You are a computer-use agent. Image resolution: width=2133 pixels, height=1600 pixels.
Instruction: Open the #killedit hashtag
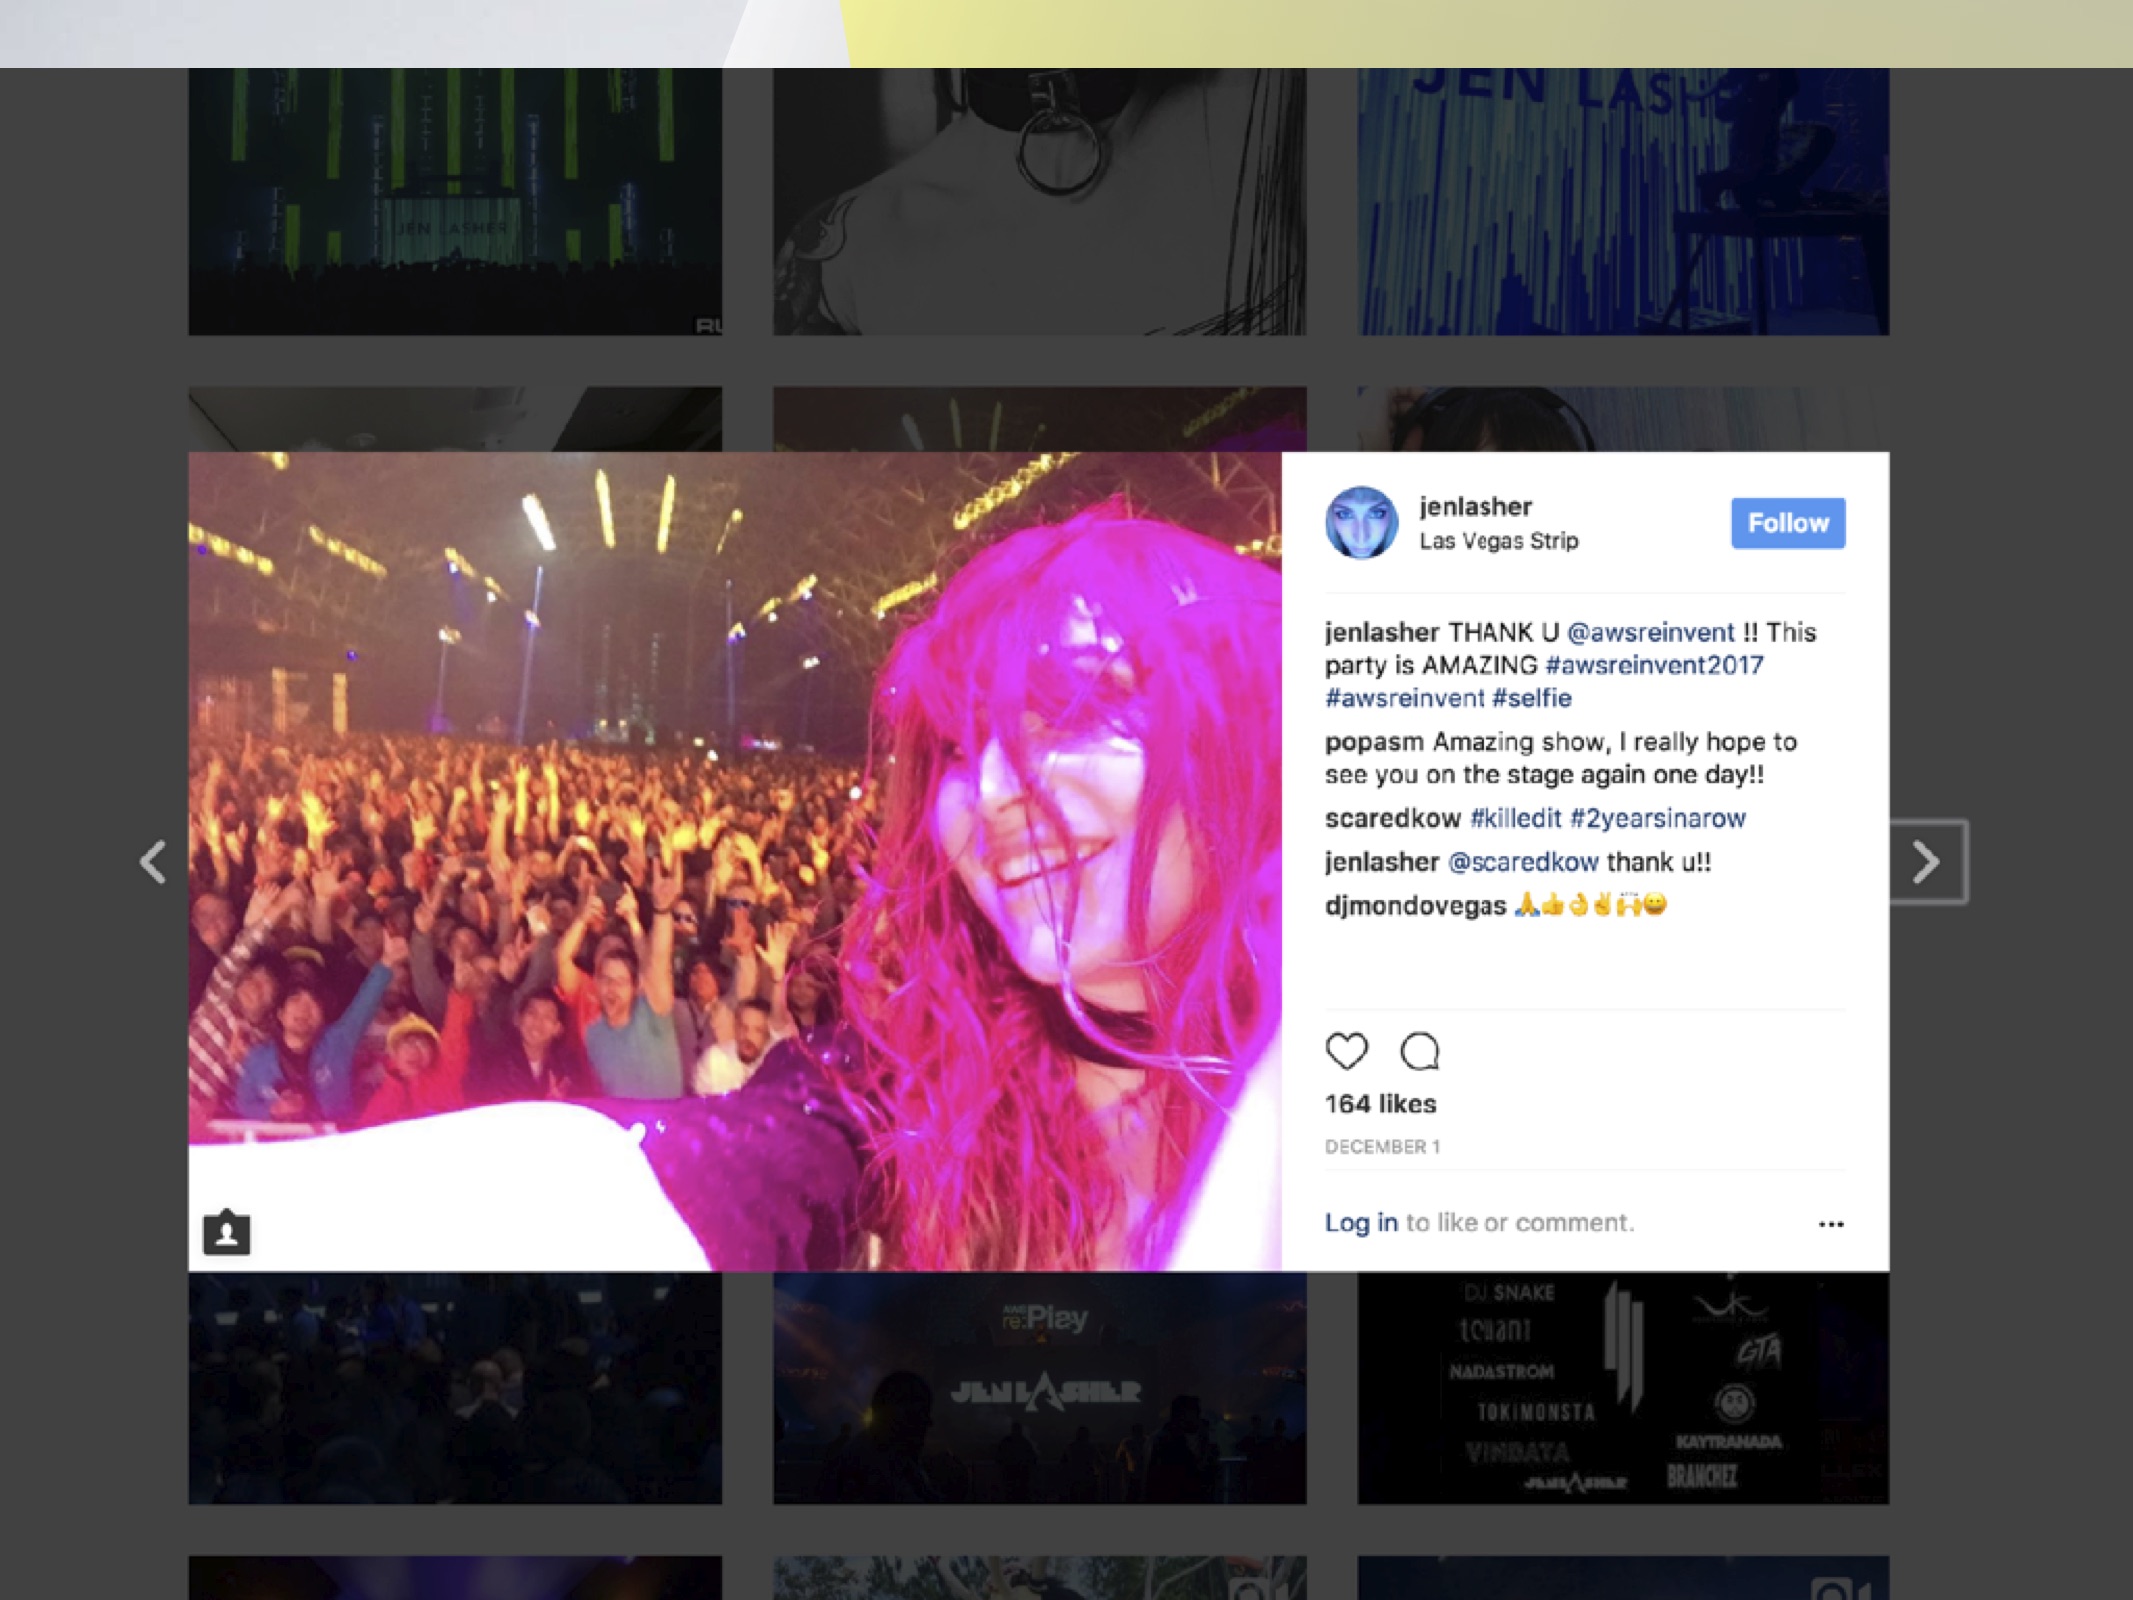(1515, 818)
